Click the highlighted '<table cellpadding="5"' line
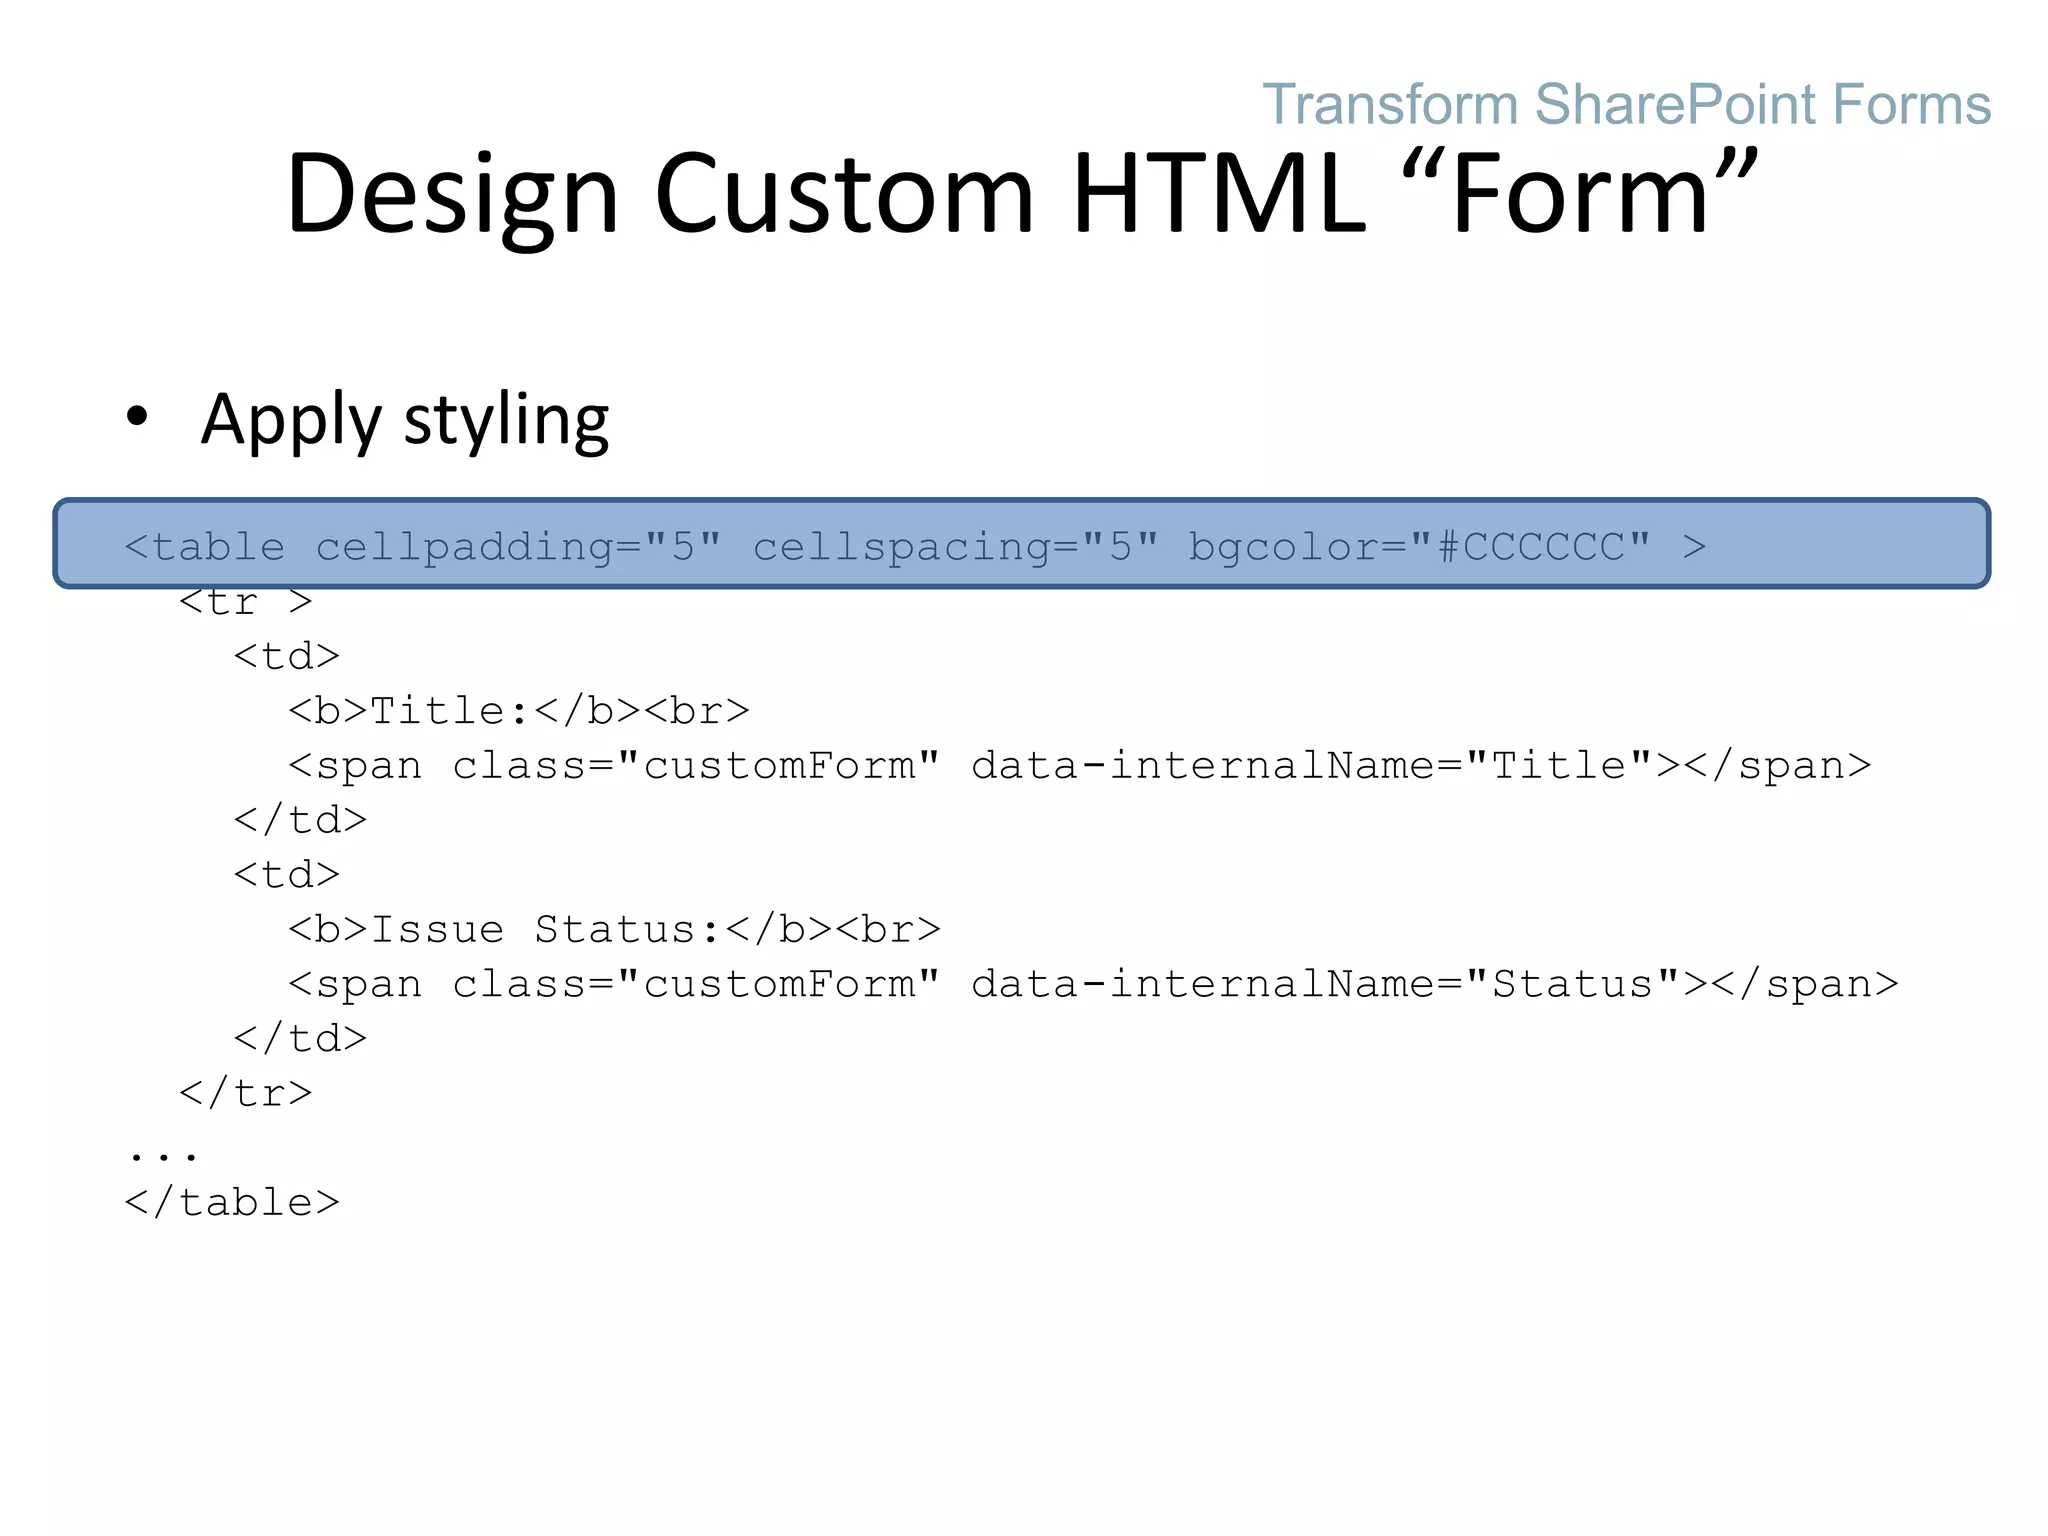2048x1536 pixels. (1021, 543)
